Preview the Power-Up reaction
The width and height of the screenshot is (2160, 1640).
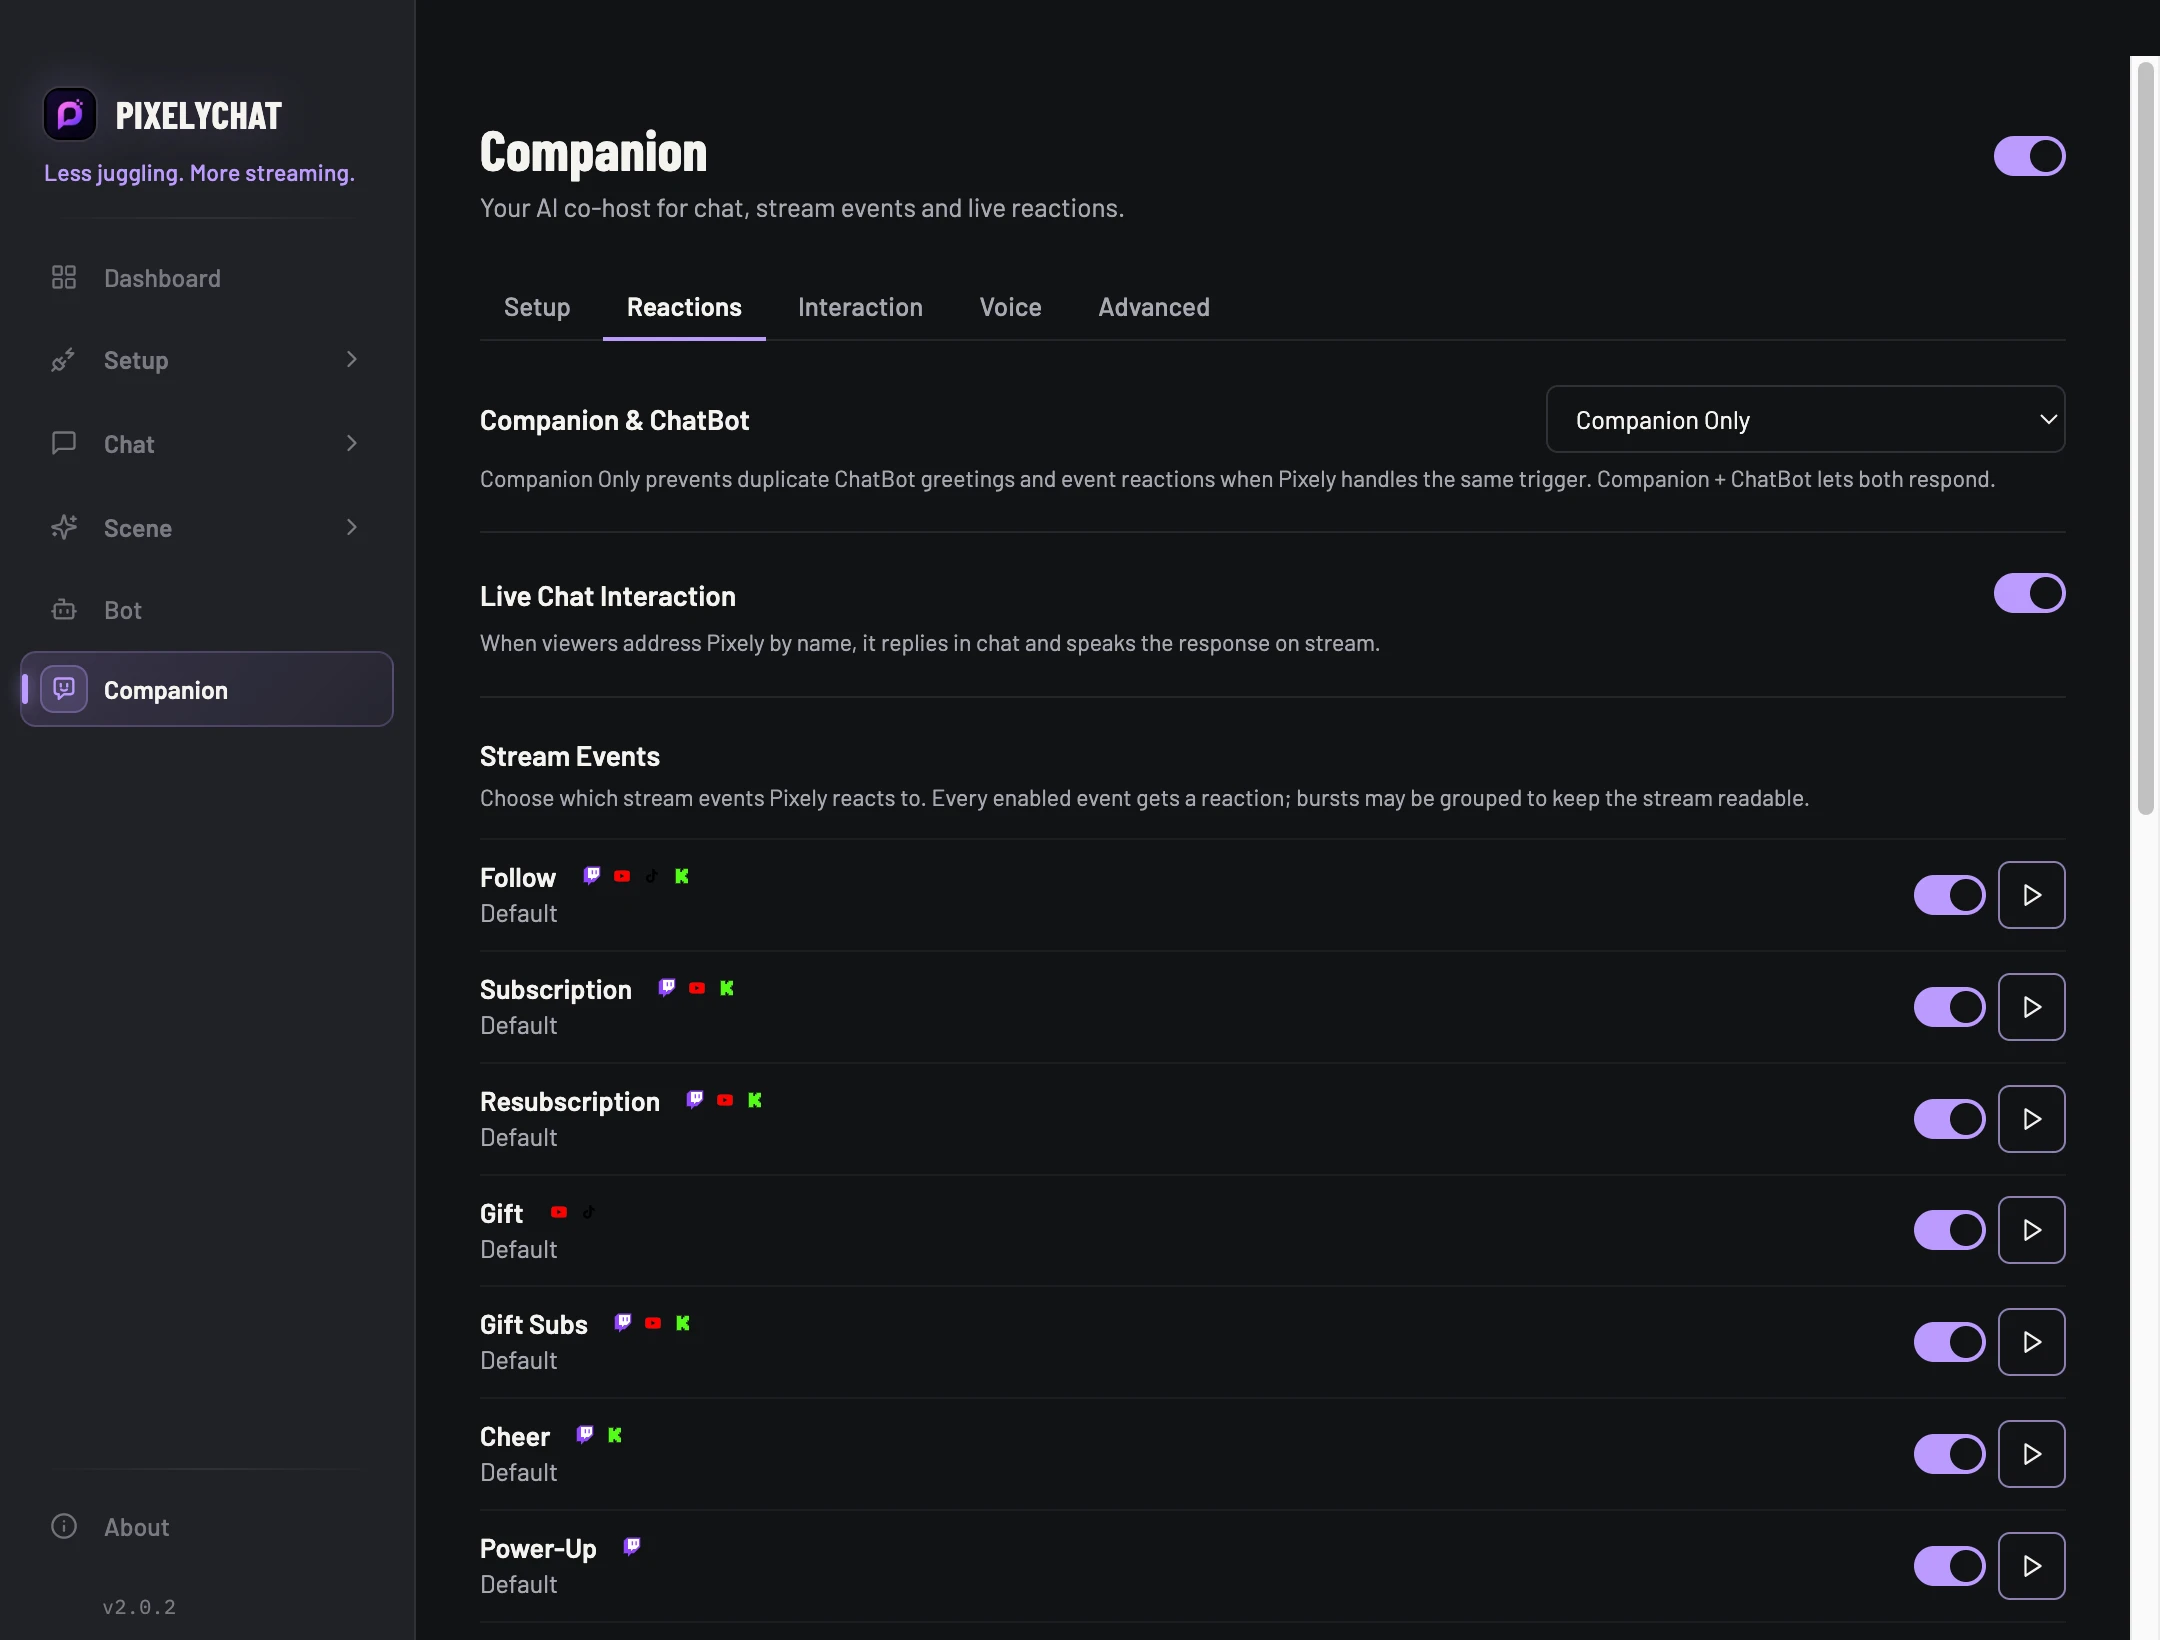coord(2031,1566)
